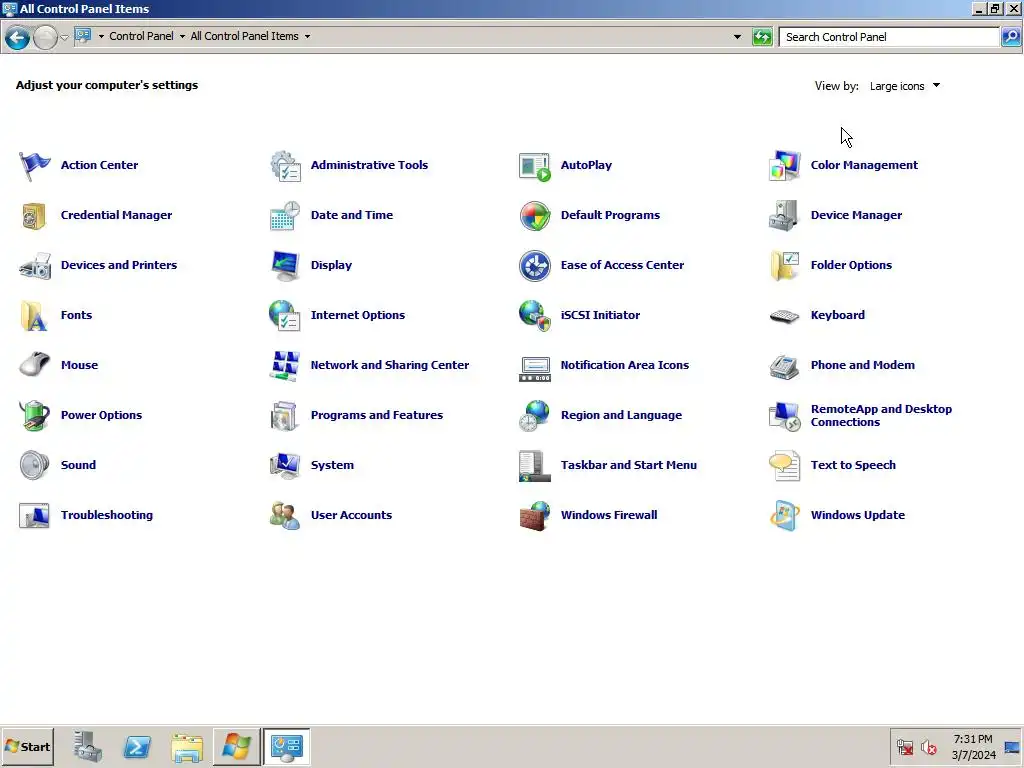Select the All Control Panel Items breadcrumb
This screenshot has height=768, width=1024.
[244, 36]
